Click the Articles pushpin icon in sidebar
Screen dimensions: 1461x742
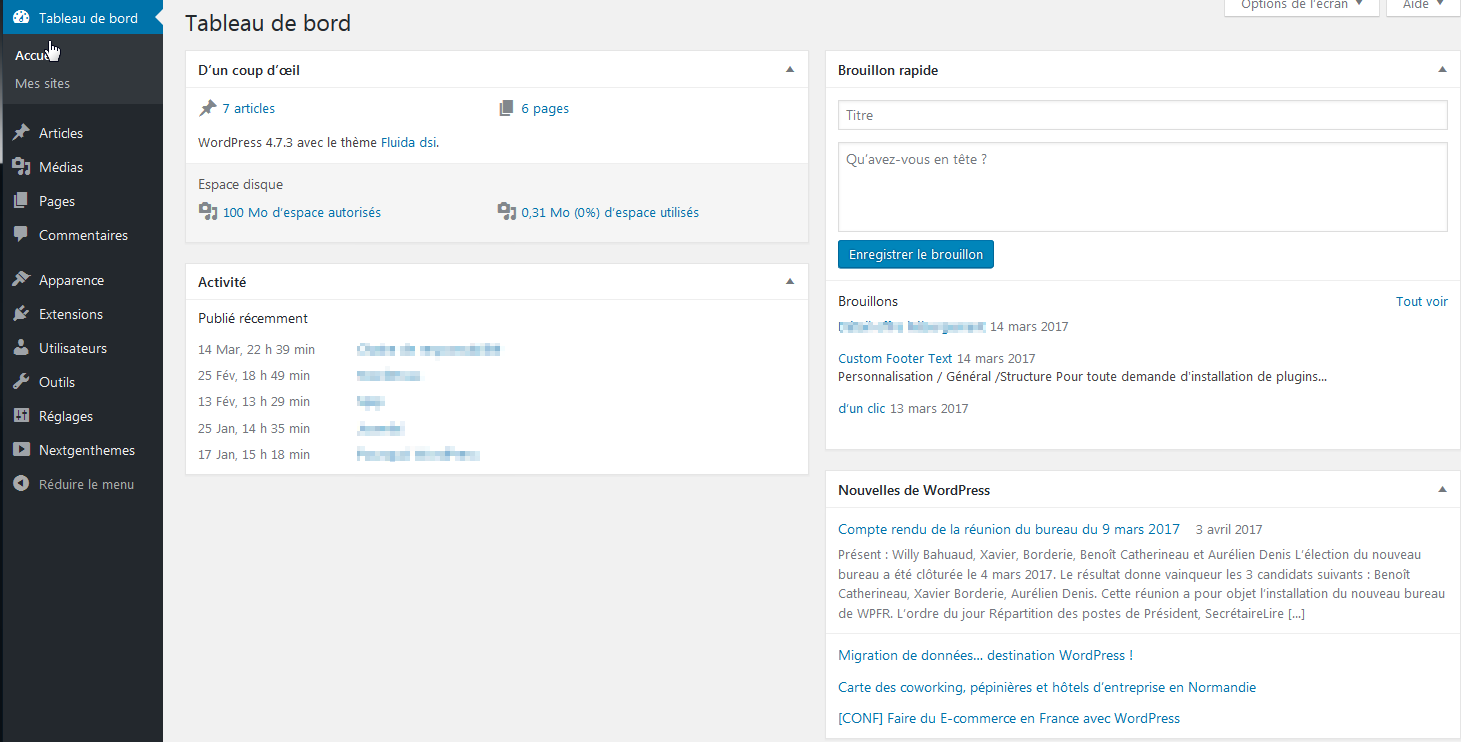(x=21, y=133)
